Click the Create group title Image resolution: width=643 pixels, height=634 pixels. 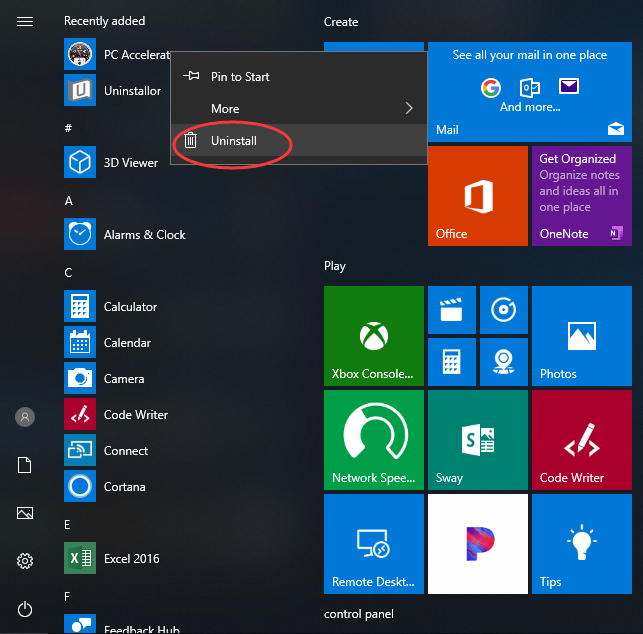click(341, 22)
